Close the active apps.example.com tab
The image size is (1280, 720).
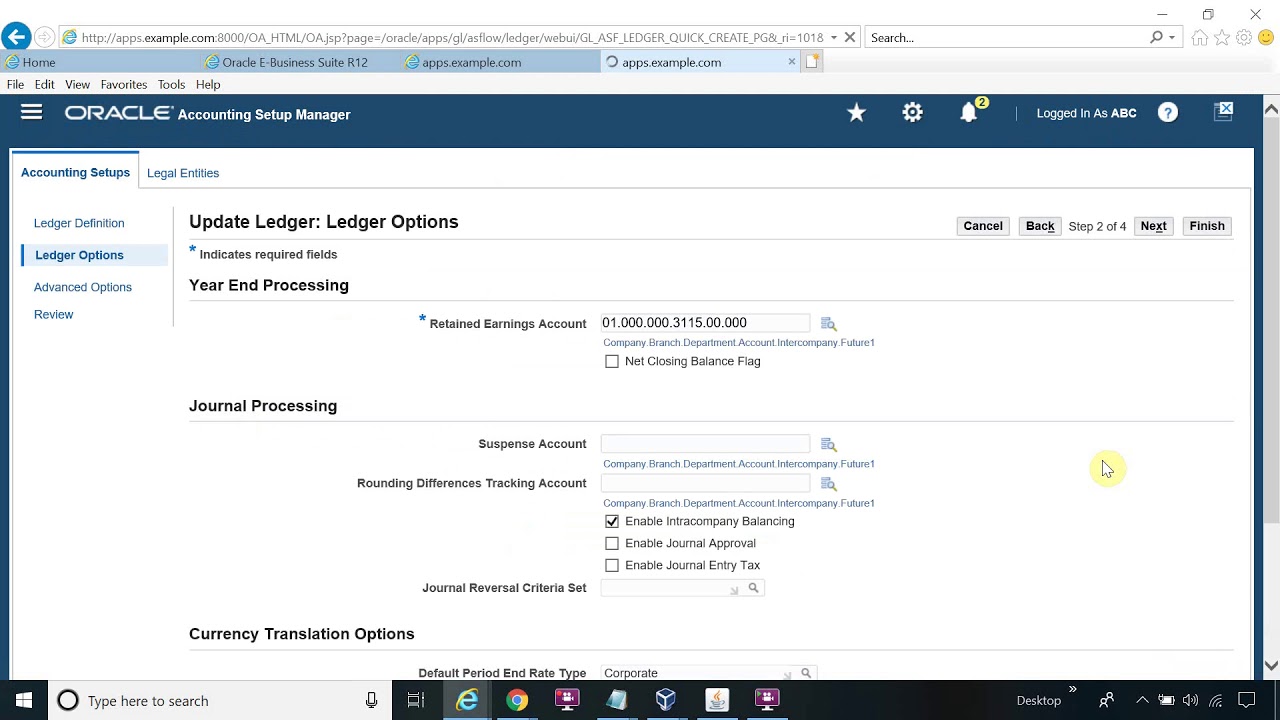tap(792, 62)
